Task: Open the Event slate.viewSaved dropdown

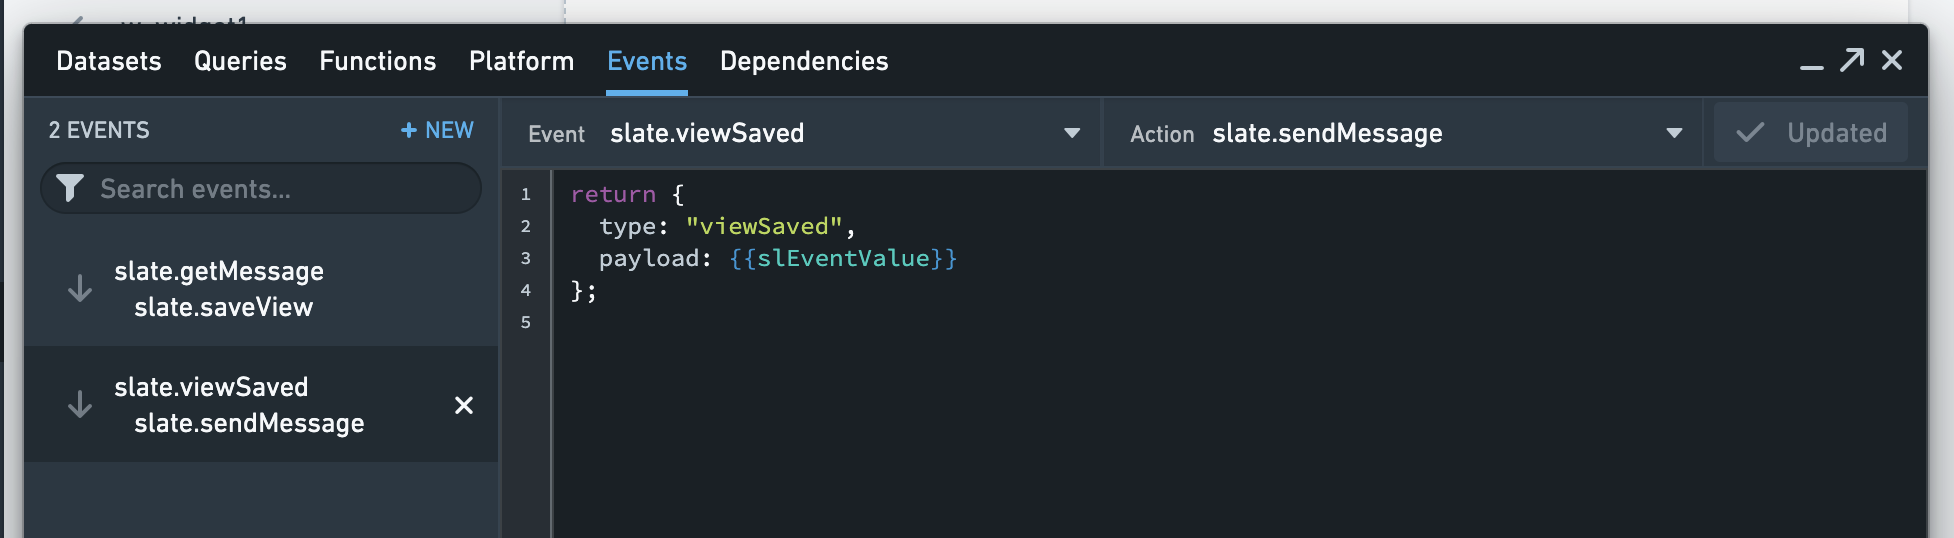Action: coord(801,133)
